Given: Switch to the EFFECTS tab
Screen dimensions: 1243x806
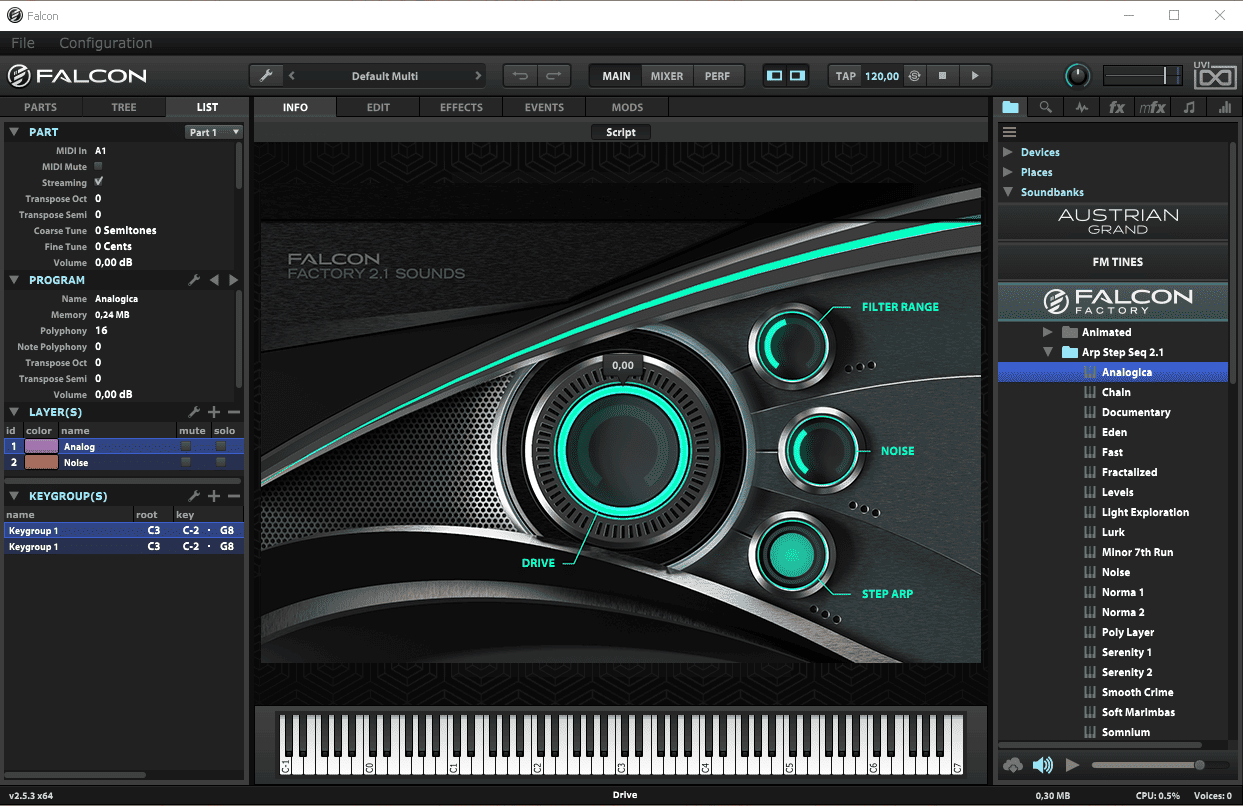Looking at the screenshot, I should pyautogui.click(x=461, y=107).
